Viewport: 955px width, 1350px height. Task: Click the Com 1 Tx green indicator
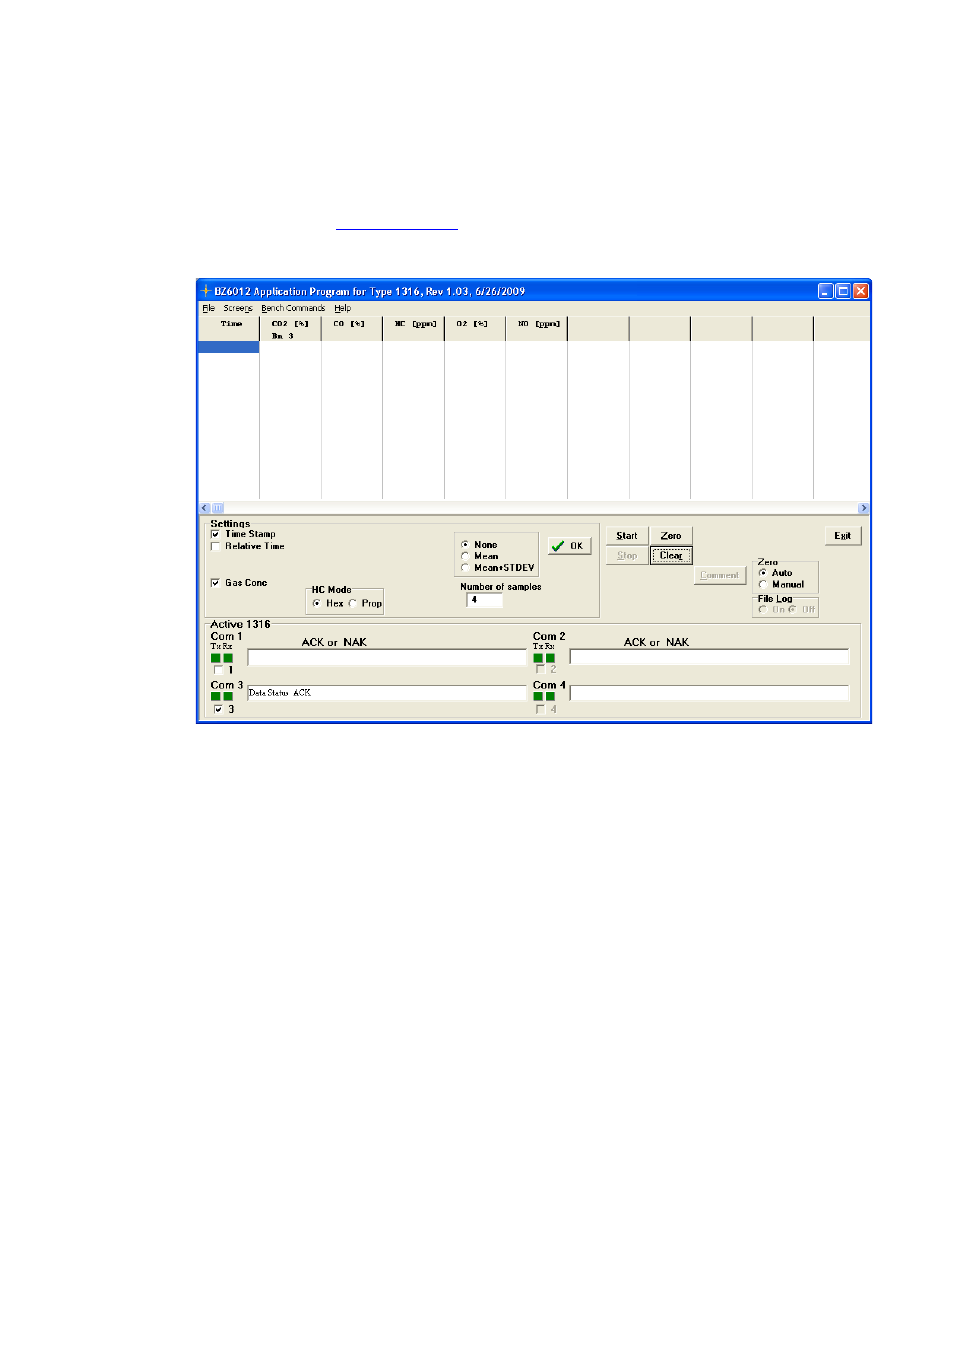point(216,658)
